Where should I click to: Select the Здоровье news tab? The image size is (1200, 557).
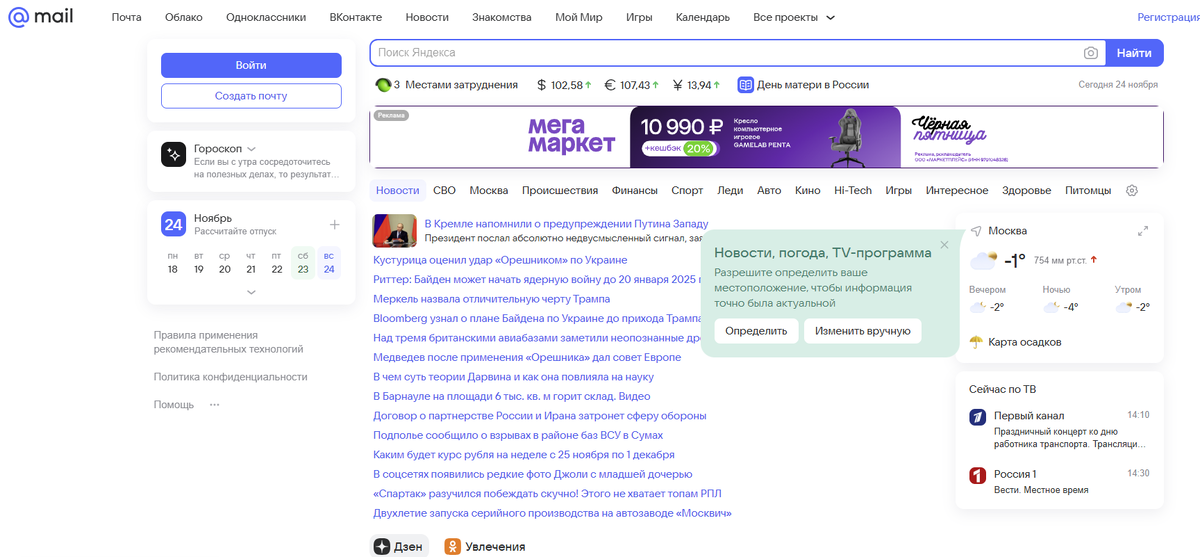coord(1026,191)
